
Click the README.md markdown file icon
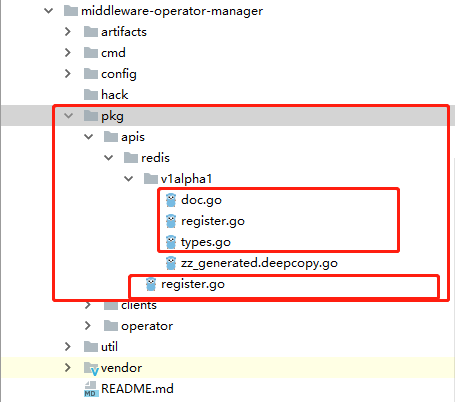(90, 389)
